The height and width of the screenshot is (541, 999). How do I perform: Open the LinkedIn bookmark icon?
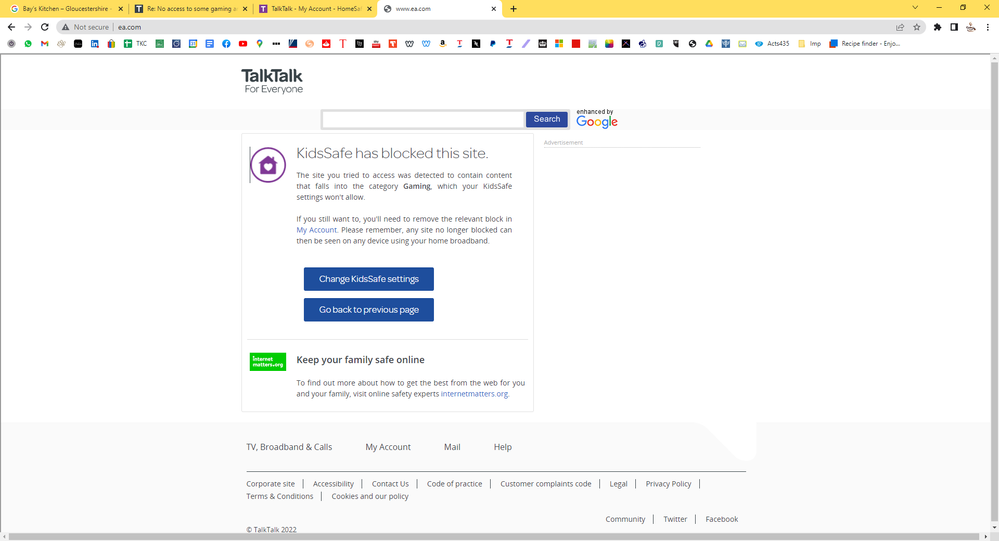coord(94,44)
